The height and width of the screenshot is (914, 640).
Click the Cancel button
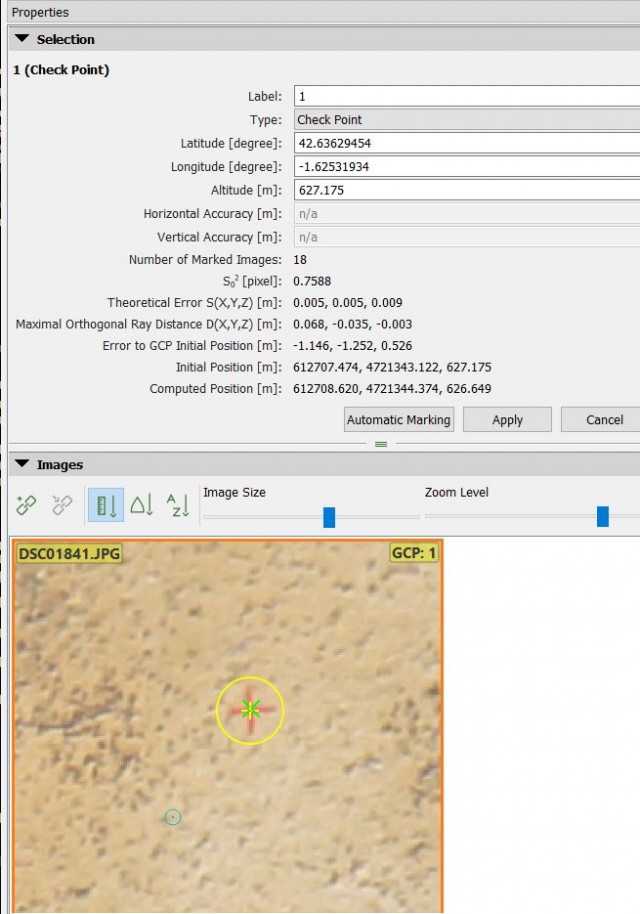click(600, 420)
